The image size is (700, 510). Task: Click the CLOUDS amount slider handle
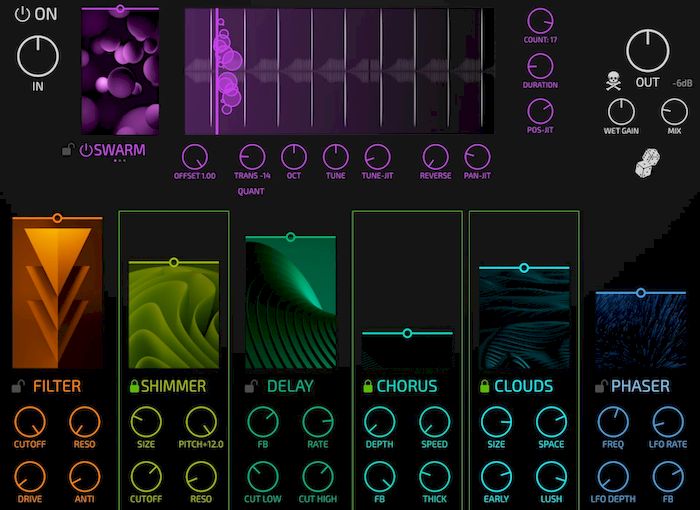524,268
